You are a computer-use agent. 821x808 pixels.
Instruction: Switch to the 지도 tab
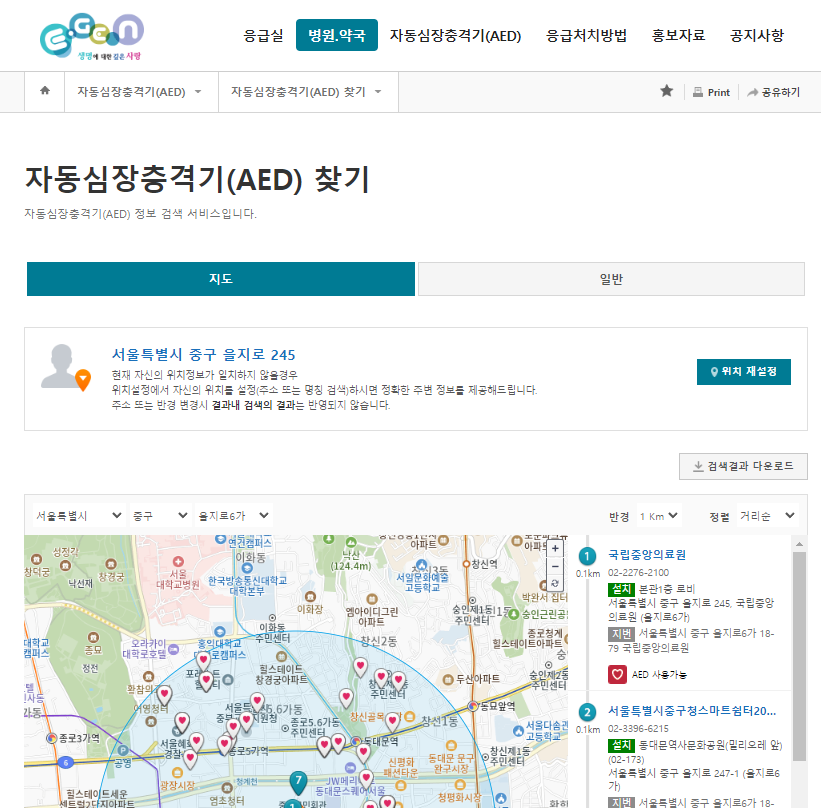click(221, 279)
